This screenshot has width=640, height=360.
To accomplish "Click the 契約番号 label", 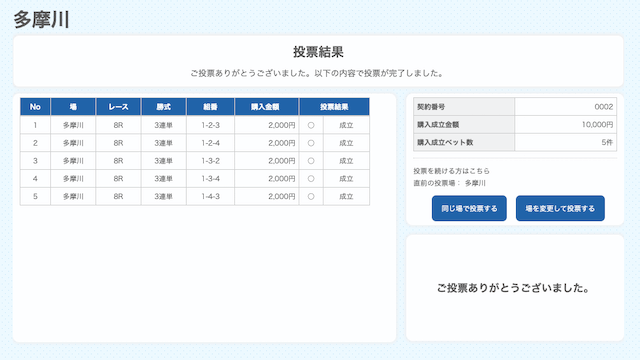I will click(x=431, y=107).
